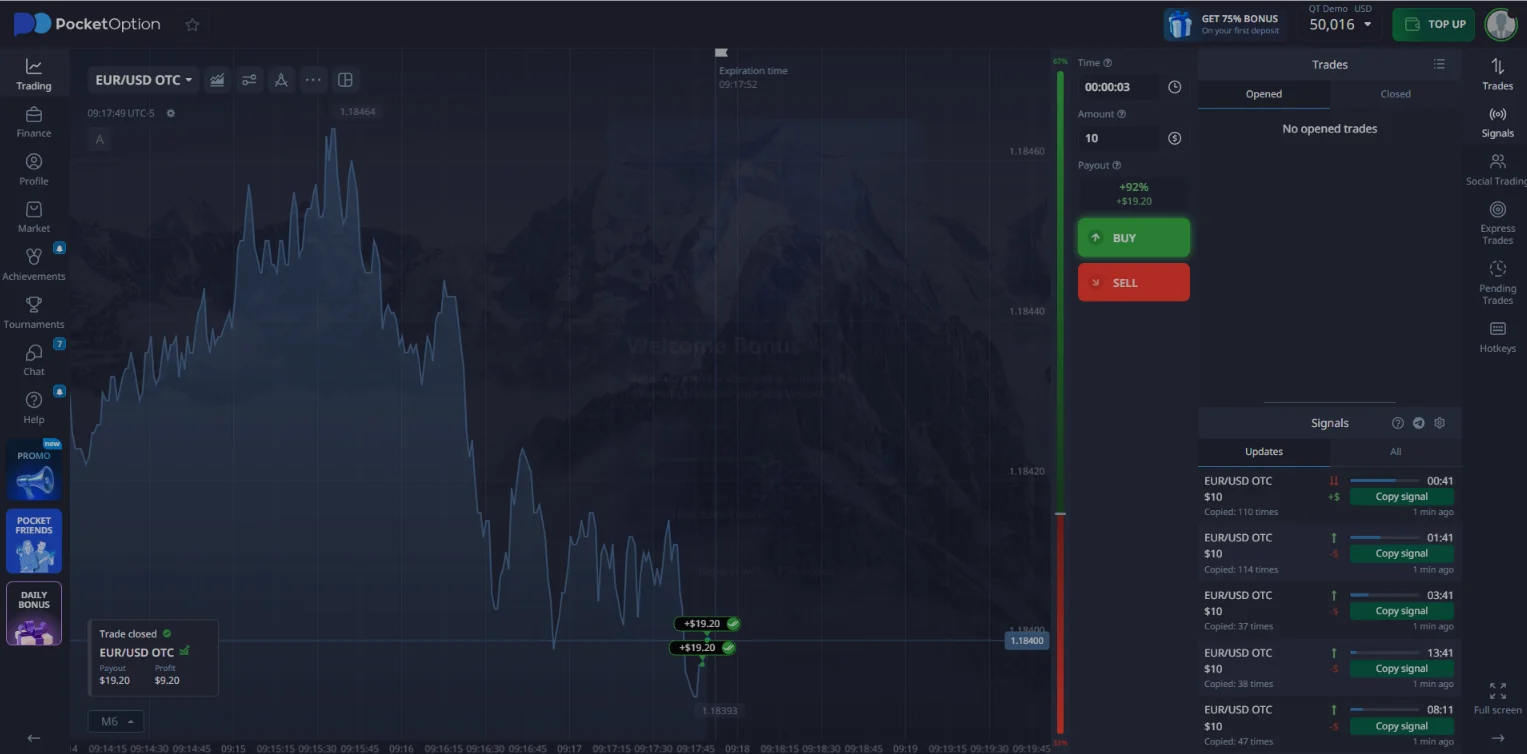Collapse the right sidebar arrow
Image resolution: width=1527 pixels, height=754 pixels.
coord(1497,738)
